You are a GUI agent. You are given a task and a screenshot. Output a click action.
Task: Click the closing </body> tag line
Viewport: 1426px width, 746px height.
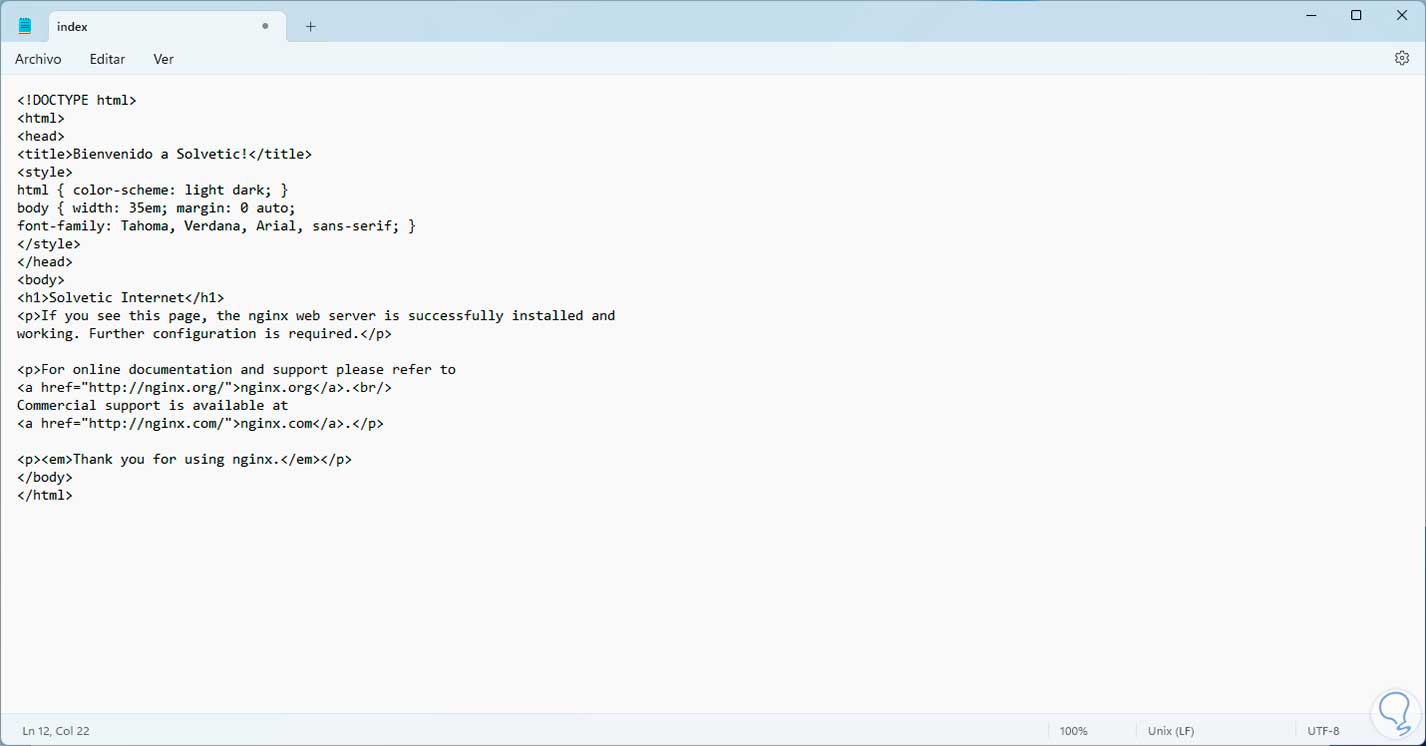click(45, 478)
